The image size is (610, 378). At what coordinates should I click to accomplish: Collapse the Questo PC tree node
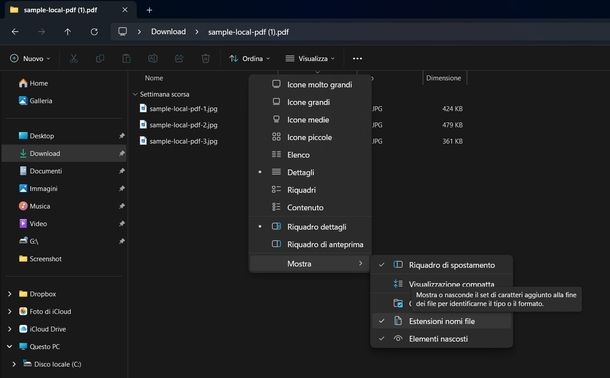tap(9, 346)
